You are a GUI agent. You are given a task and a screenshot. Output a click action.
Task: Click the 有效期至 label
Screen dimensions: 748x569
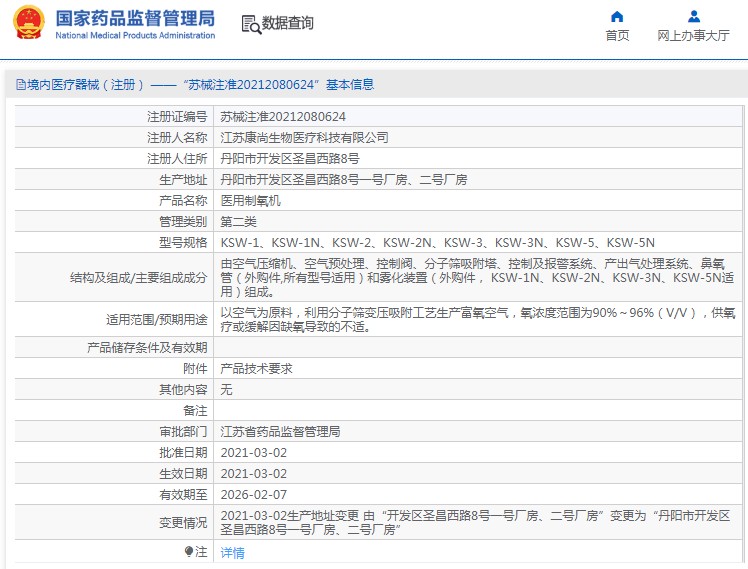coord(183,495)
